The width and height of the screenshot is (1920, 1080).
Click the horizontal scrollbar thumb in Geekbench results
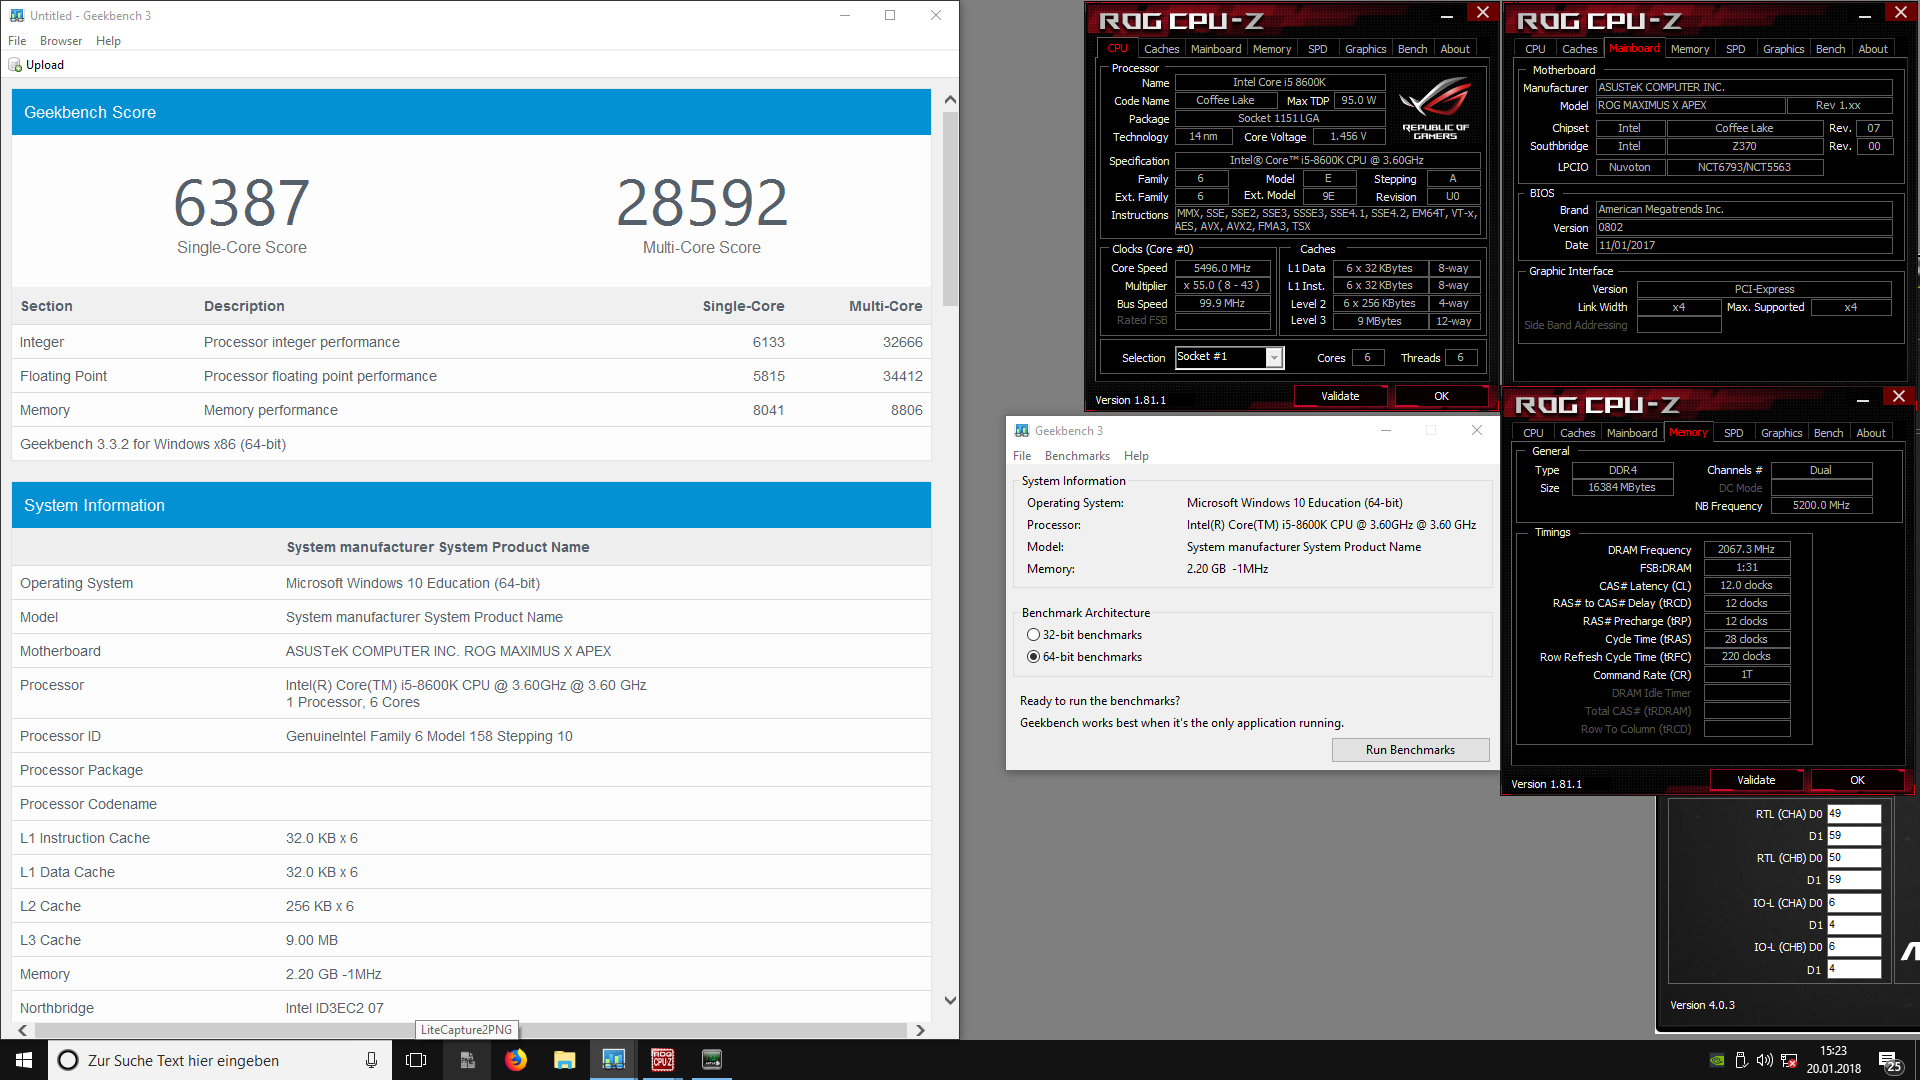[x=470, y=1030]
